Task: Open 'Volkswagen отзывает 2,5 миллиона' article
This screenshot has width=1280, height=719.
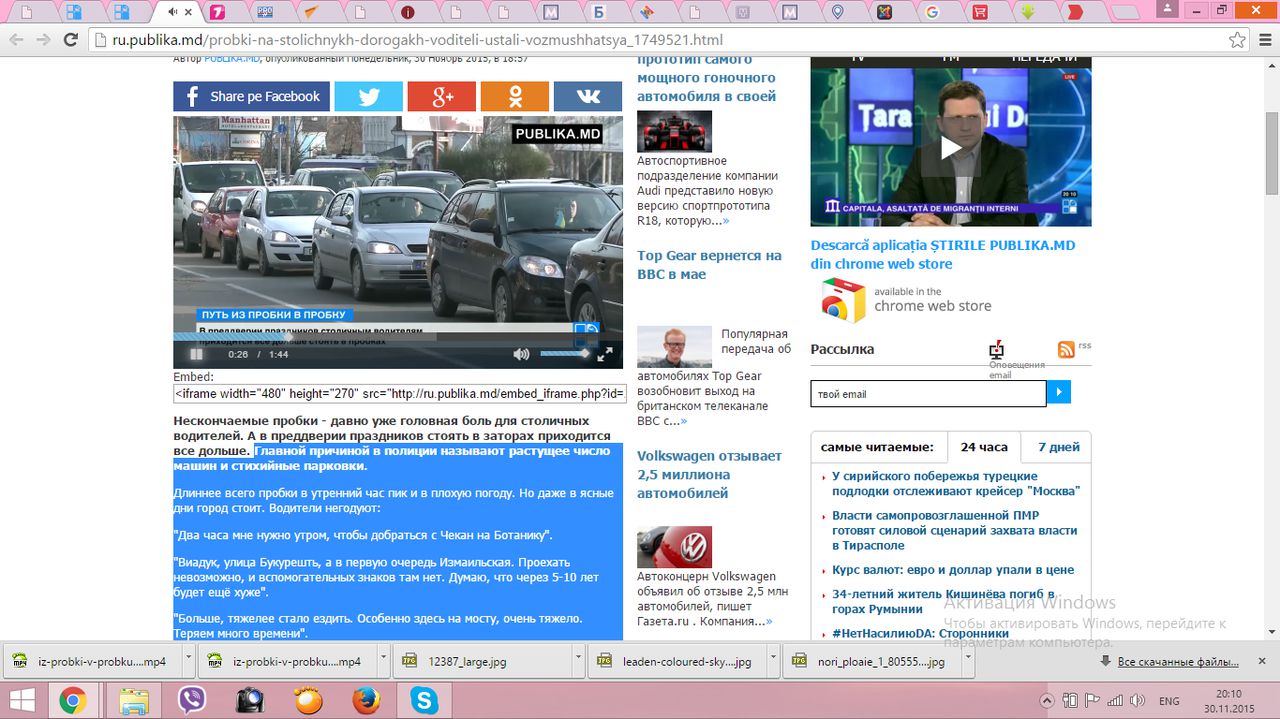Action: point(709,474)
